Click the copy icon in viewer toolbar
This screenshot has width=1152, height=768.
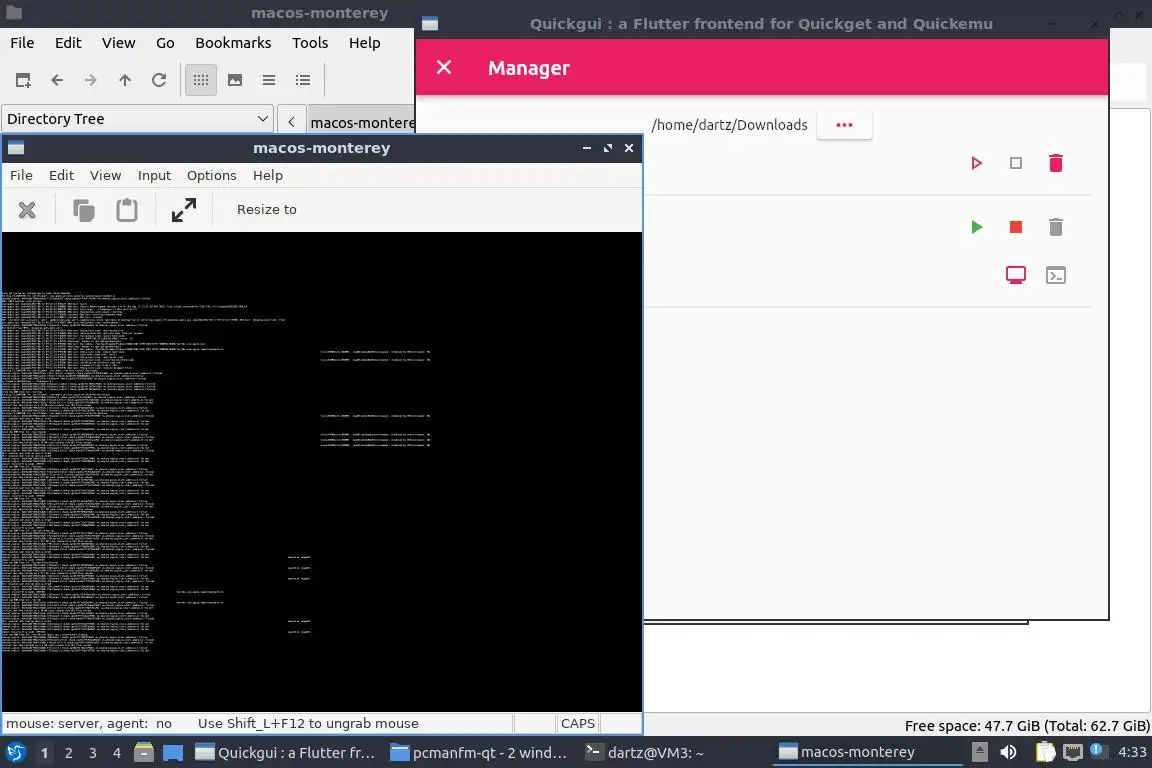pyautogui.click(x=84, y=210)
